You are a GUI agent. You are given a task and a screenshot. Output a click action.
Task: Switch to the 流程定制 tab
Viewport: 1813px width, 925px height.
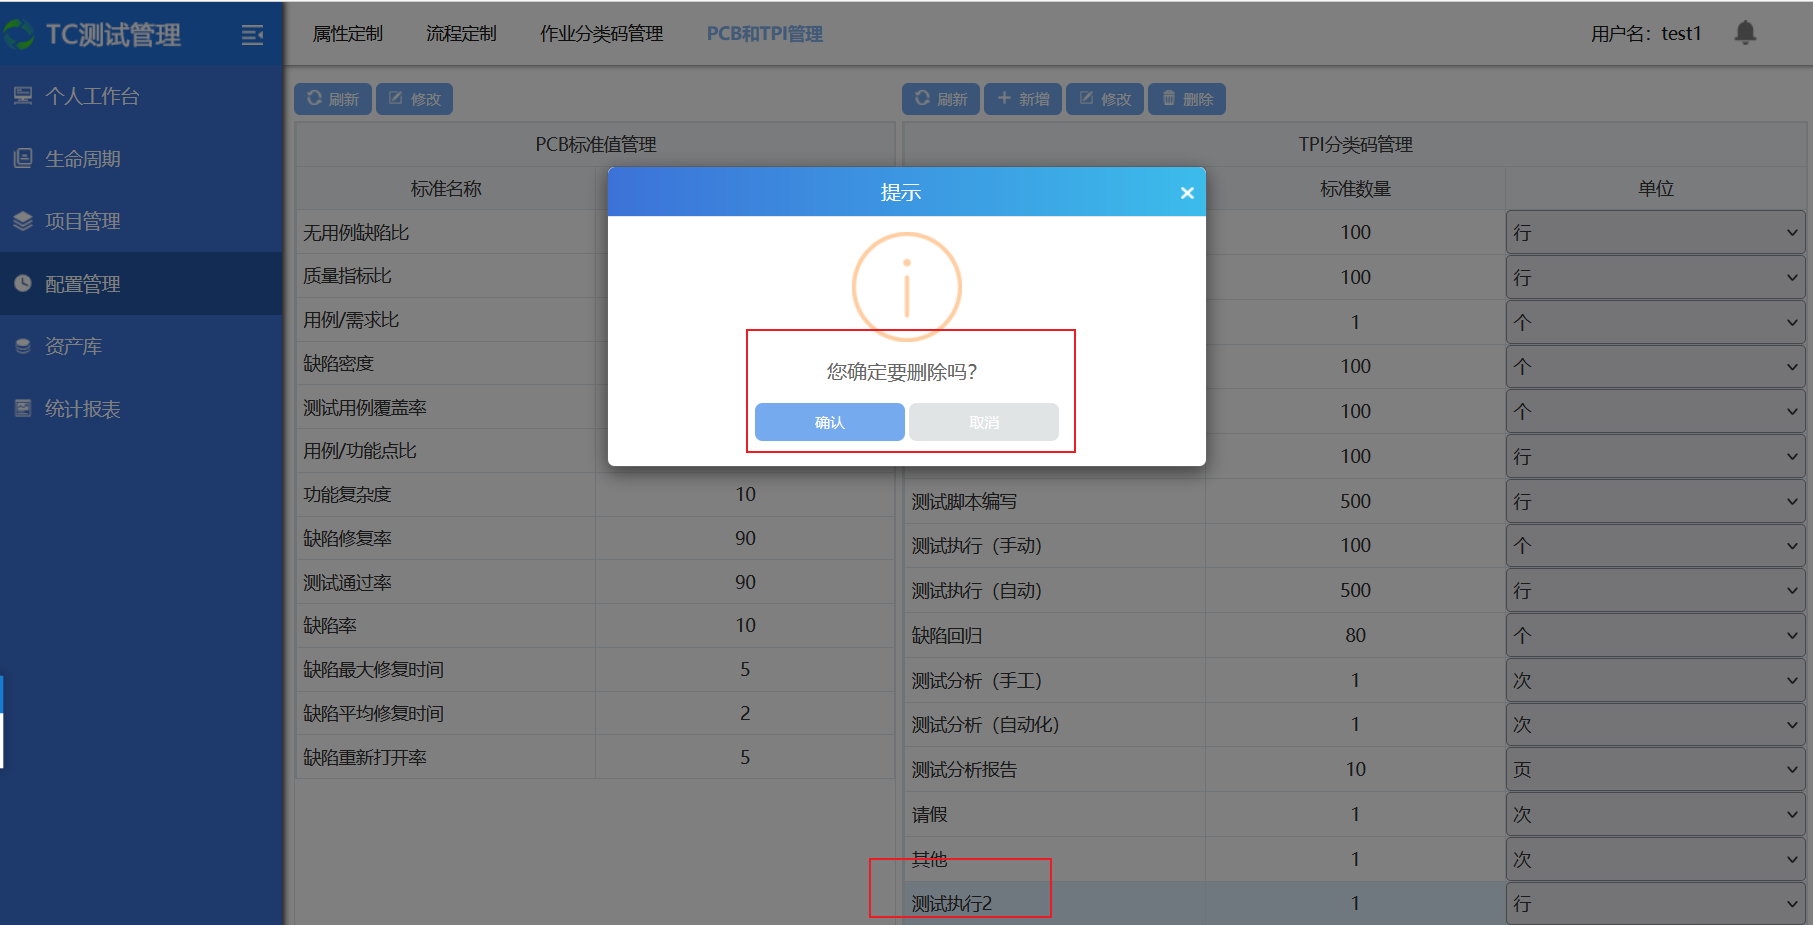click(x=461, y=34)
